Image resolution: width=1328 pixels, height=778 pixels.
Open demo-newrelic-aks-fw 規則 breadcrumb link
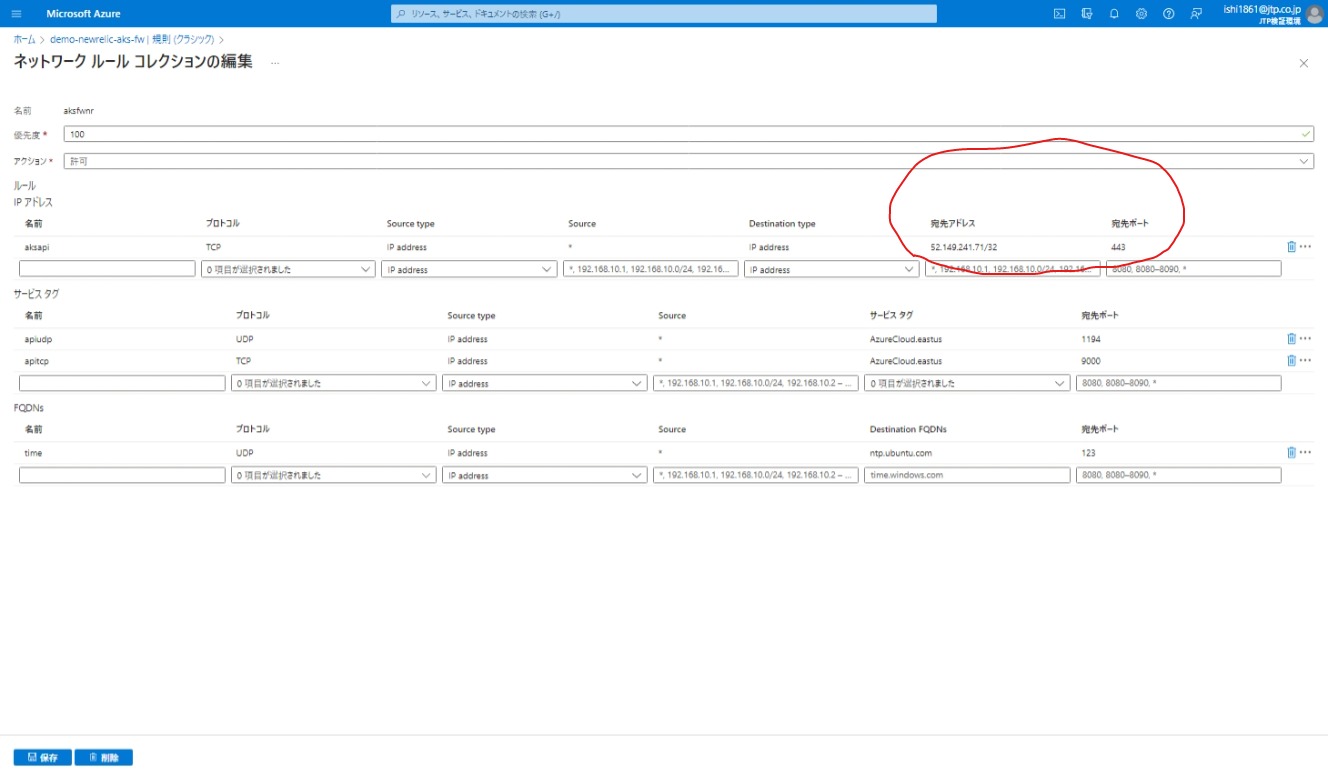132,39
